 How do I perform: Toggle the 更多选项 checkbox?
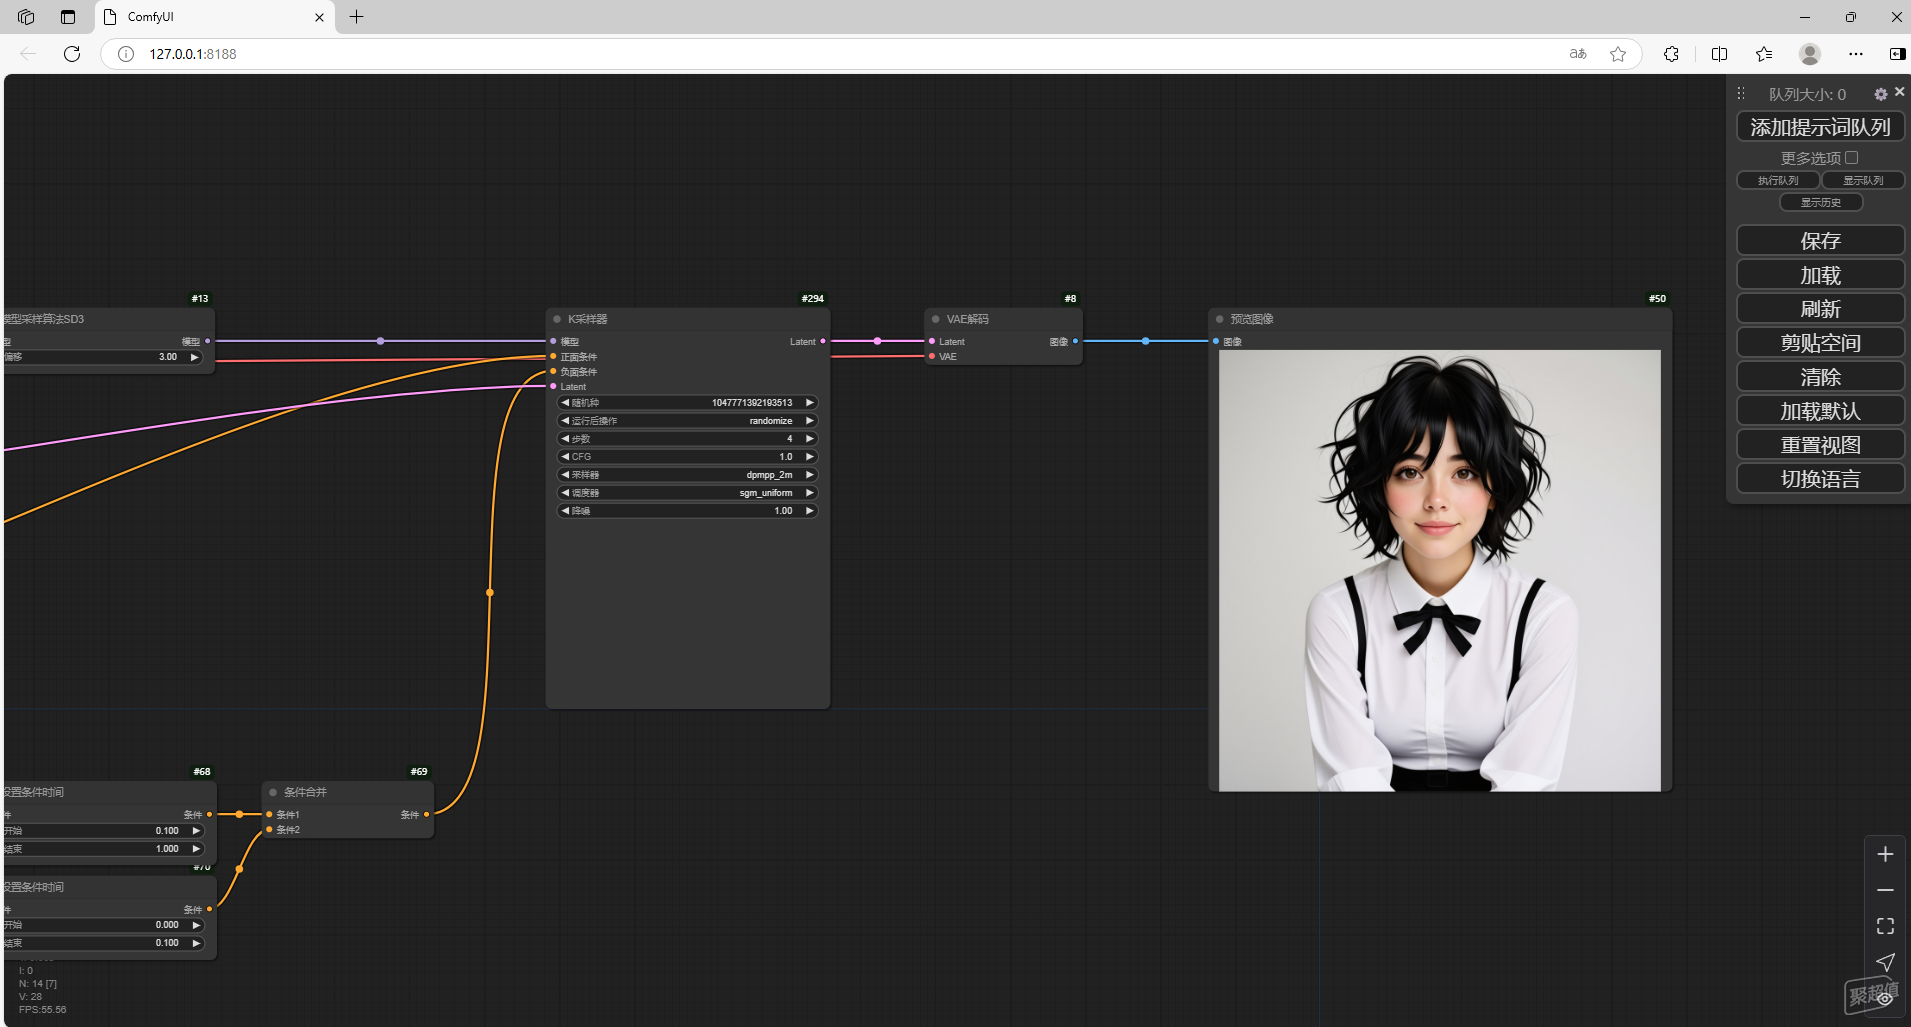tap(1852, 158)
